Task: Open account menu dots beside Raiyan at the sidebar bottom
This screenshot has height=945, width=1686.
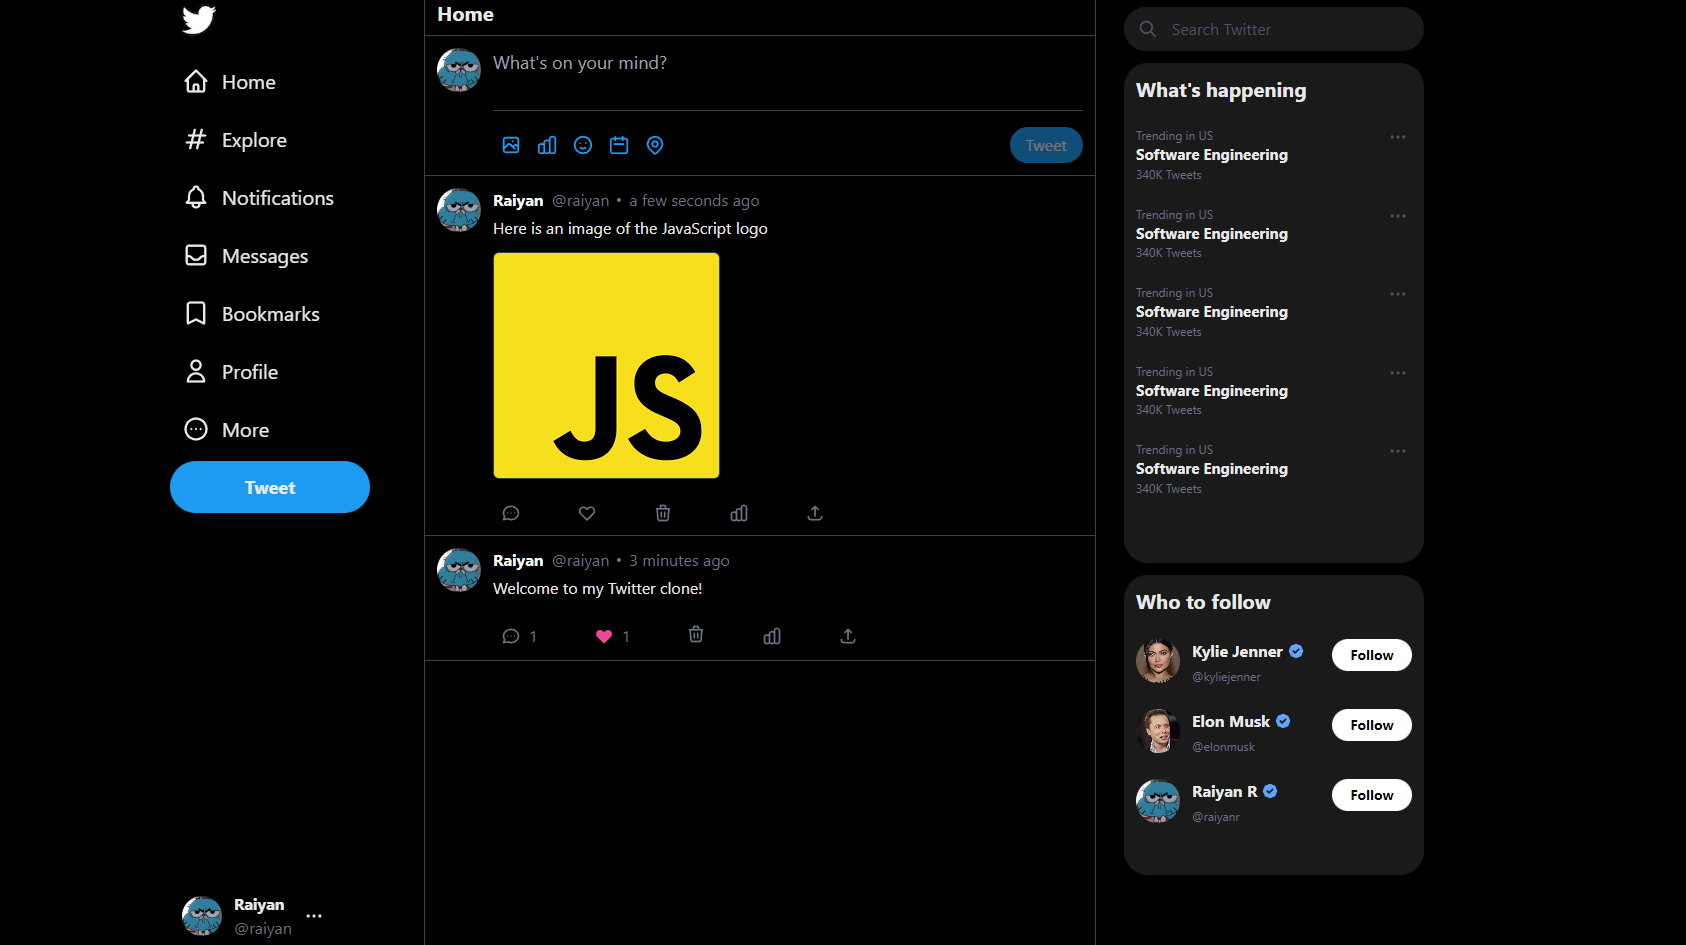Action: coord(314,916)
